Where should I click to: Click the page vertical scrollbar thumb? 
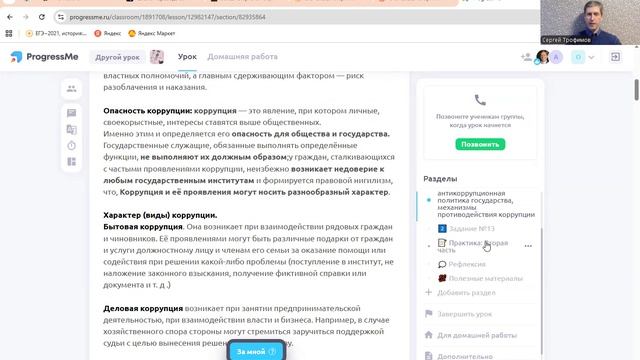tap(636, 89)
